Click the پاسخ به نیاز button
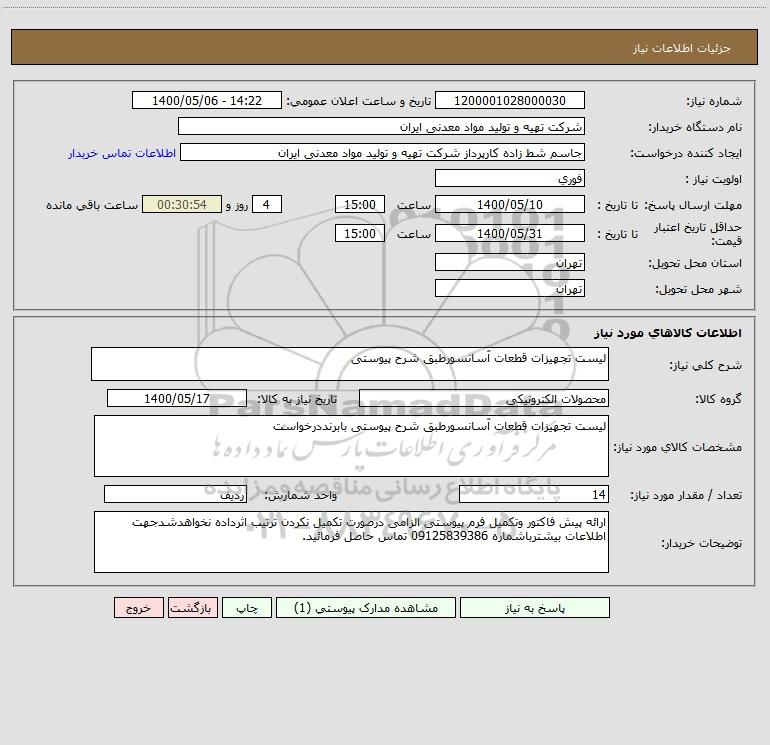 coord(535,607)
